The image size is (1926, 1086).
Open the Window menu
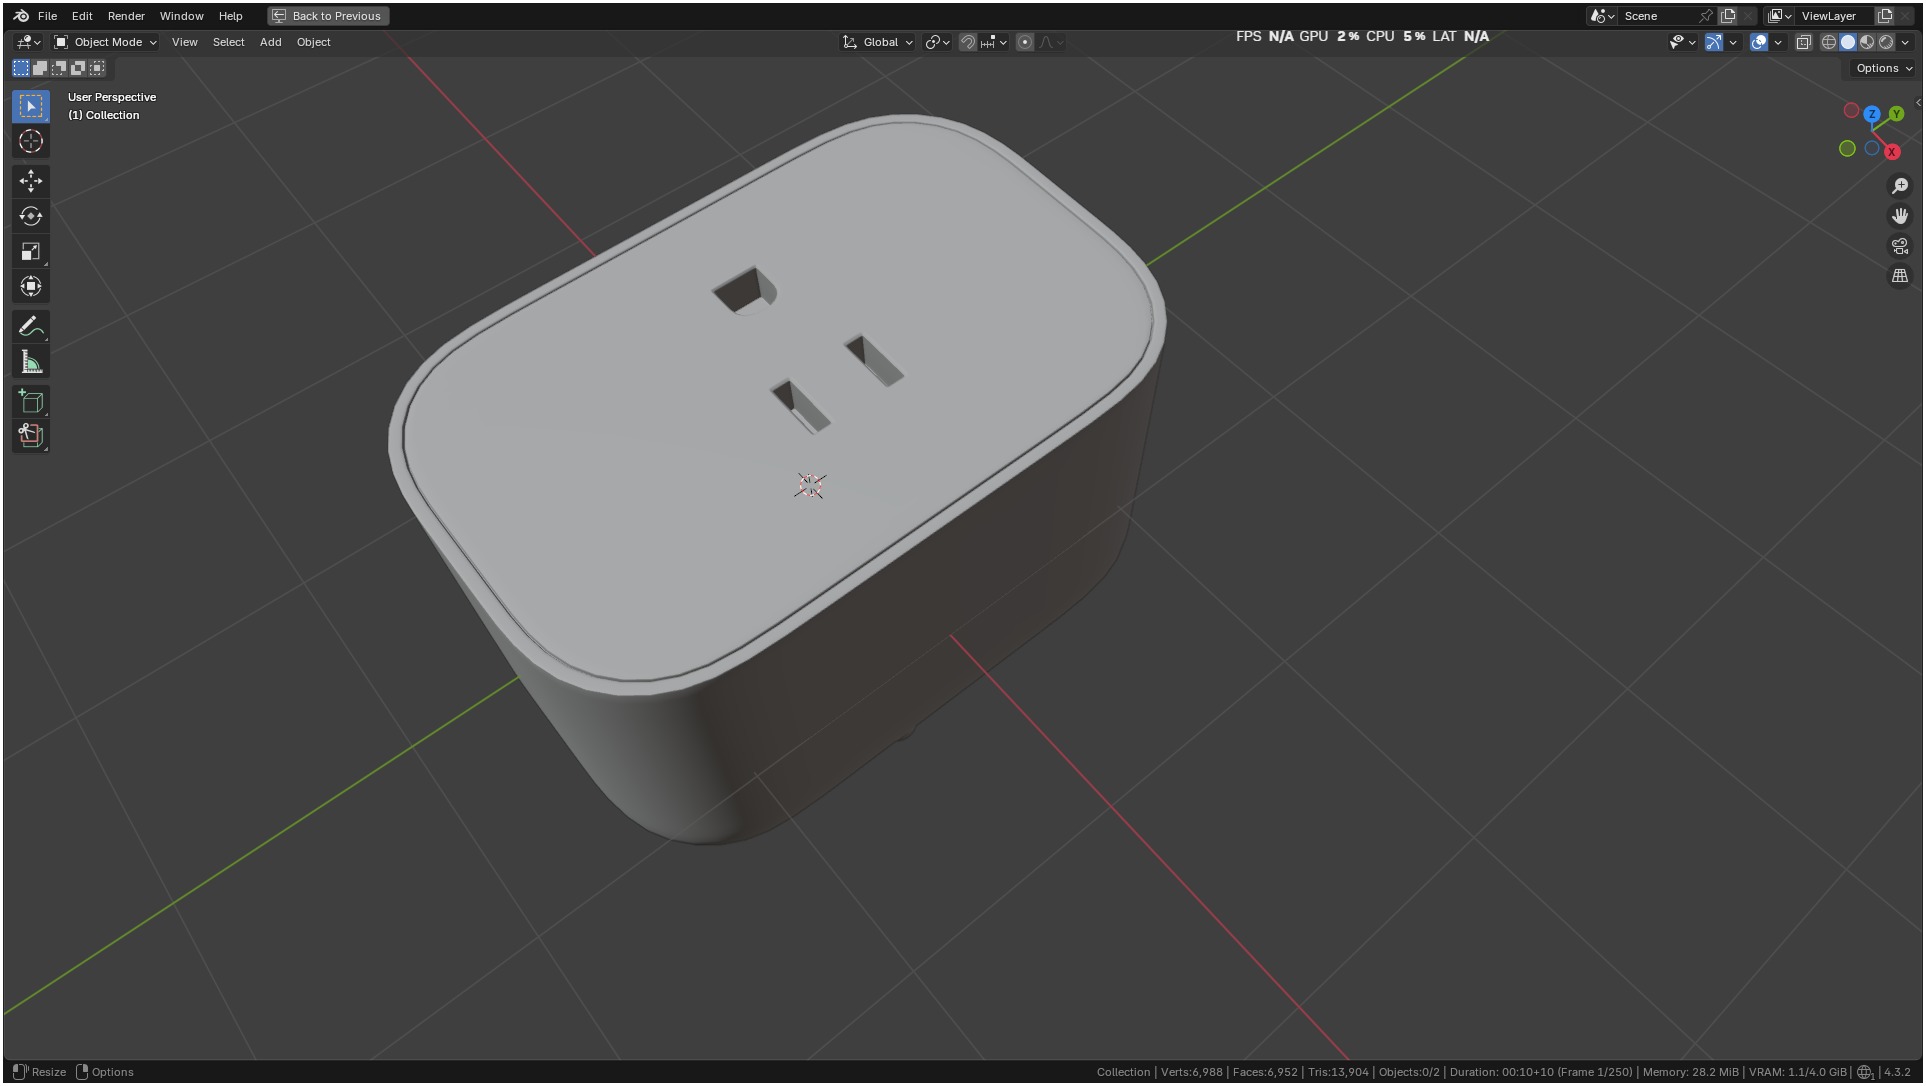coord(182,16)
